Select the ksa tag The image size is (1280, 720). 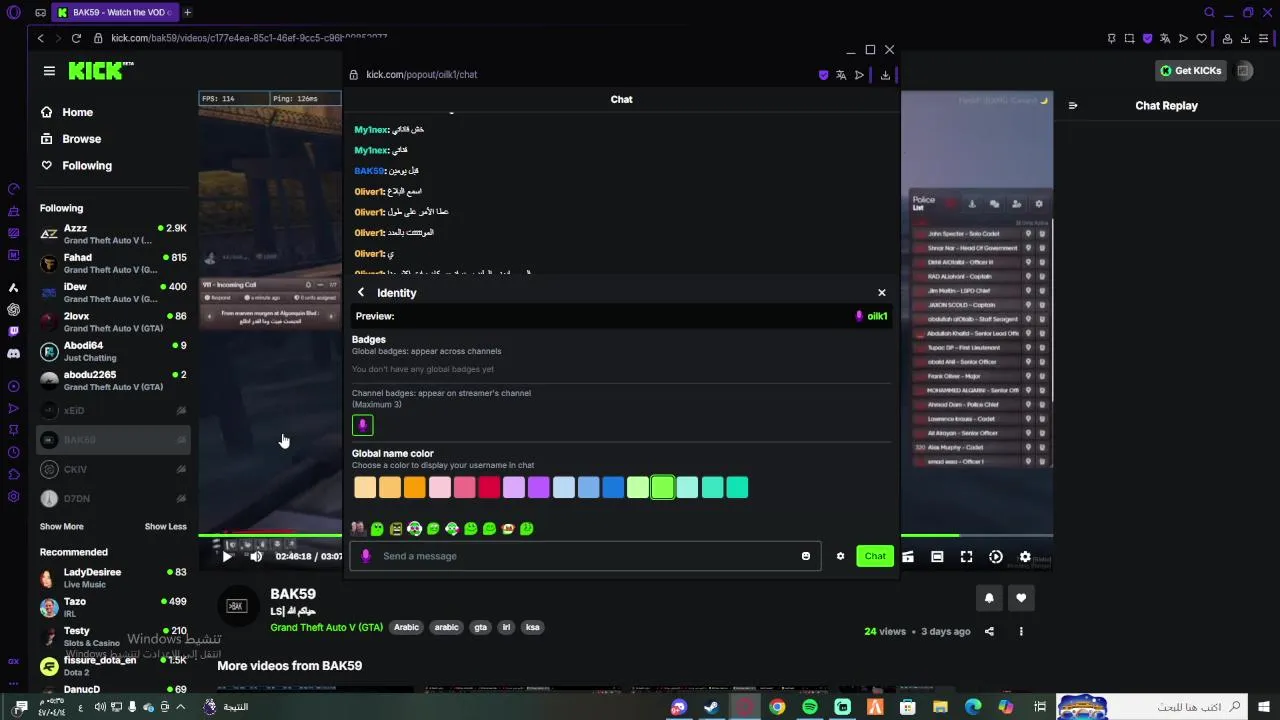click(x=532, y=628)
